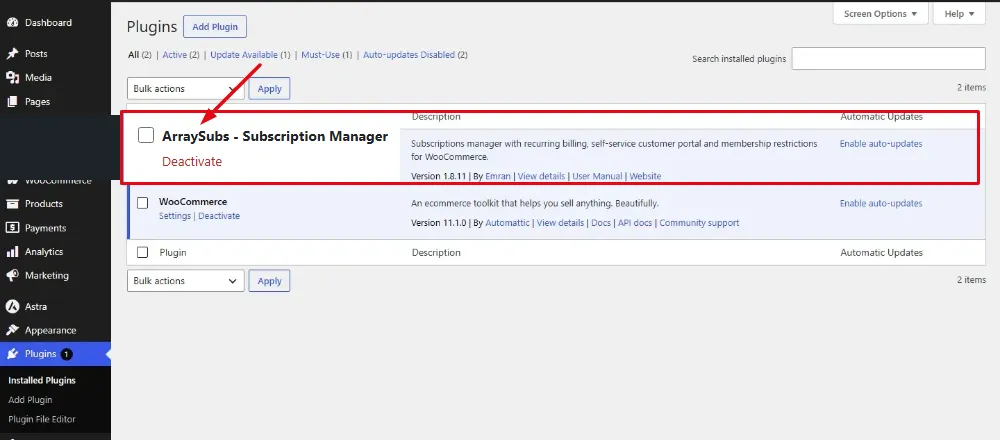Filter plugins by Active

click(174, 55)
